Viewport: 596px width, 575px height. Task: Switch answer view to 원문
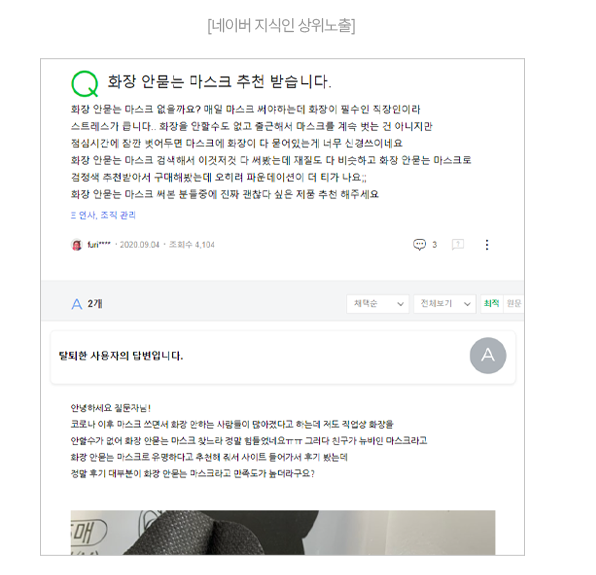(514, 303)
